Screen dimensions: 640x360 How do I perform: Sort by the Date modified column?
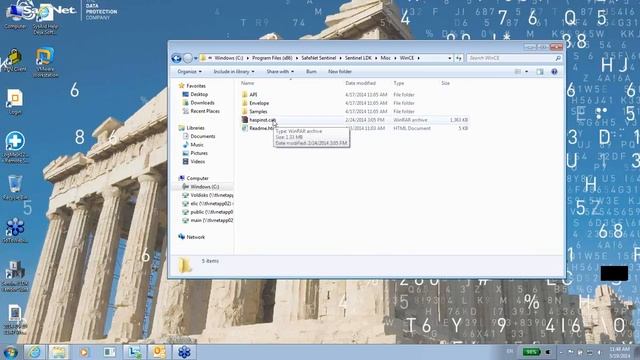point(360,83)
